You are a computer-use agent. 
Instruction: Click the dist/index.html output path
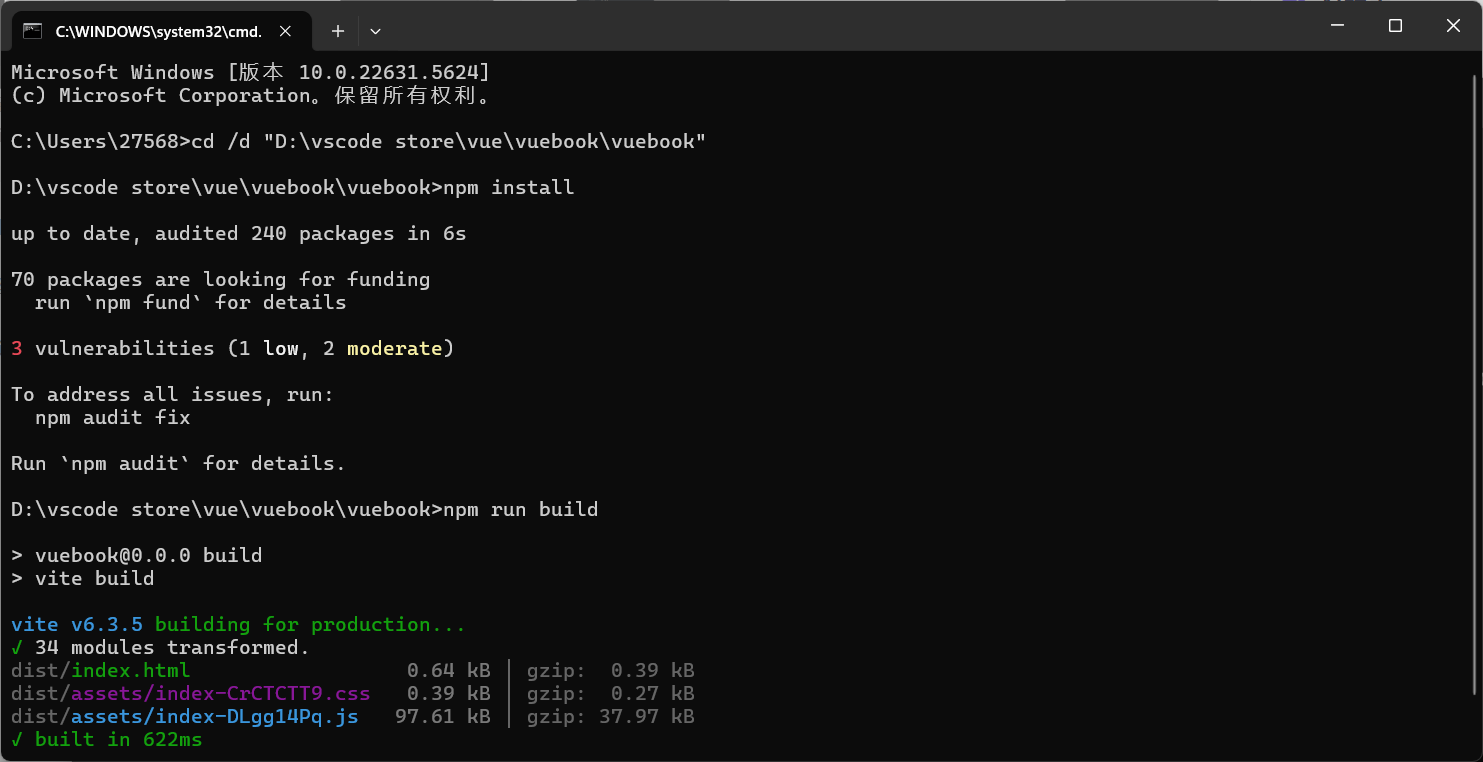click(100, 670)
